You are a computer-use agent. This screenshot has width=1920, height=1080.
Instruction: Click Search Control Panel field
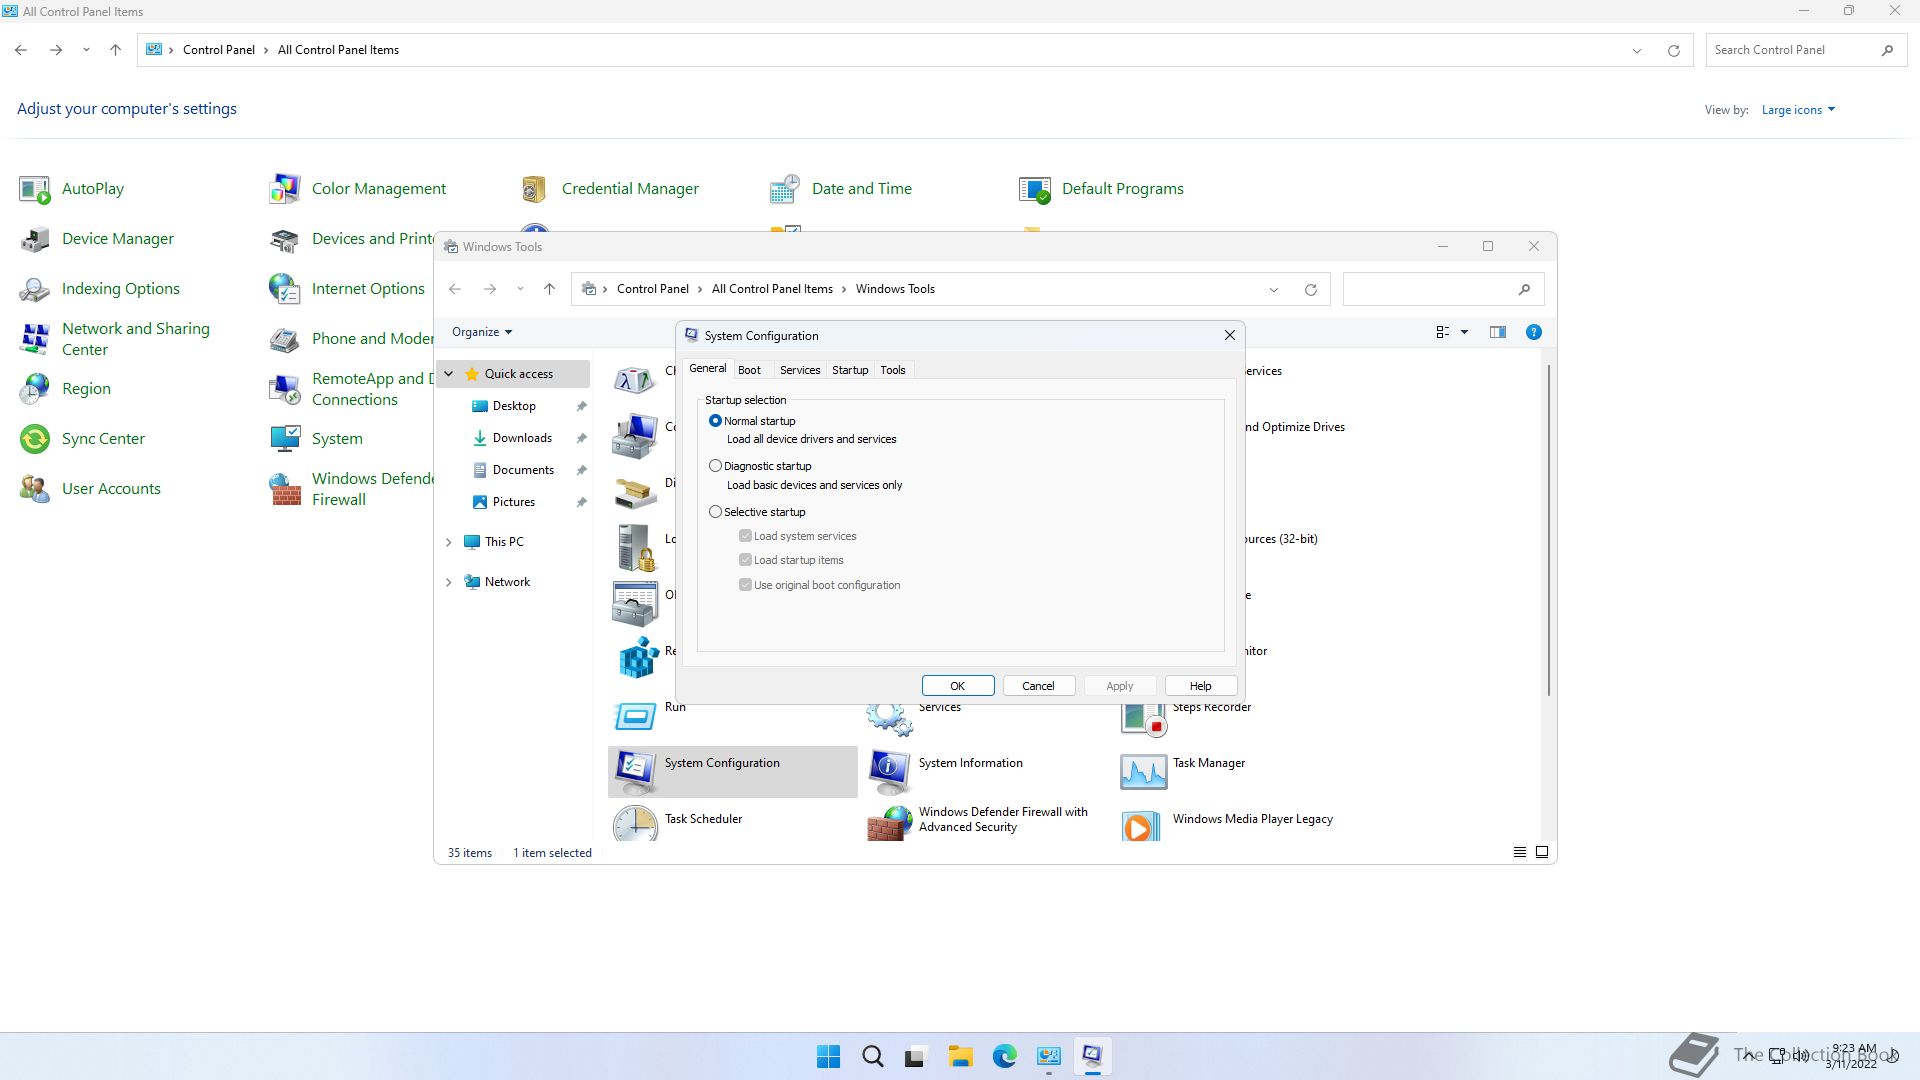point(1804,50)
